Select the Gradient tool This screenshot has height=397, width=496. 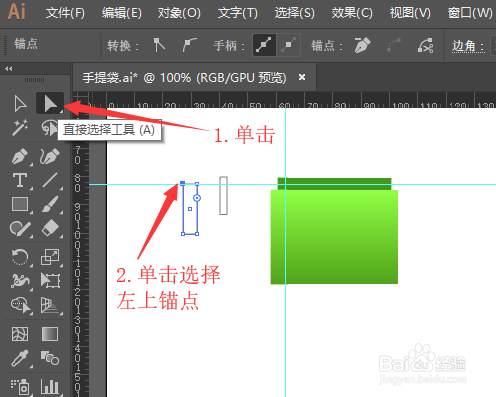(50, 334)
